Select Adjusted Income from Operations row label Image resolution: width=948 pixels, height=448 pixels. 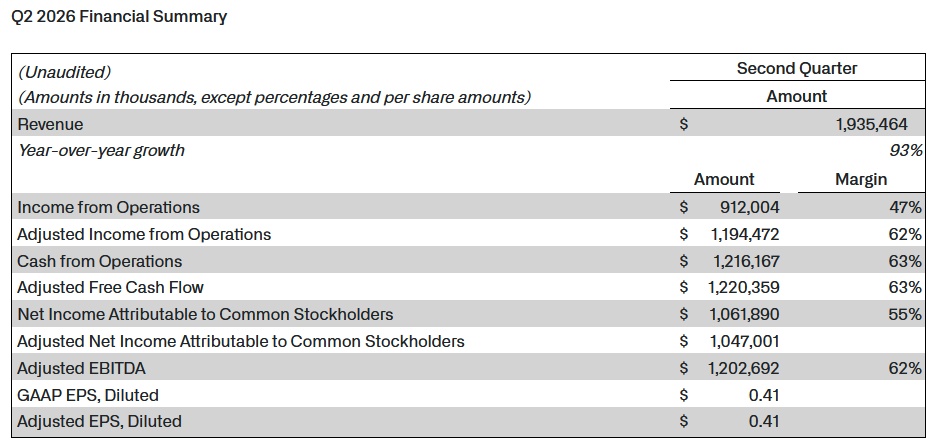(x=144, y=235)
